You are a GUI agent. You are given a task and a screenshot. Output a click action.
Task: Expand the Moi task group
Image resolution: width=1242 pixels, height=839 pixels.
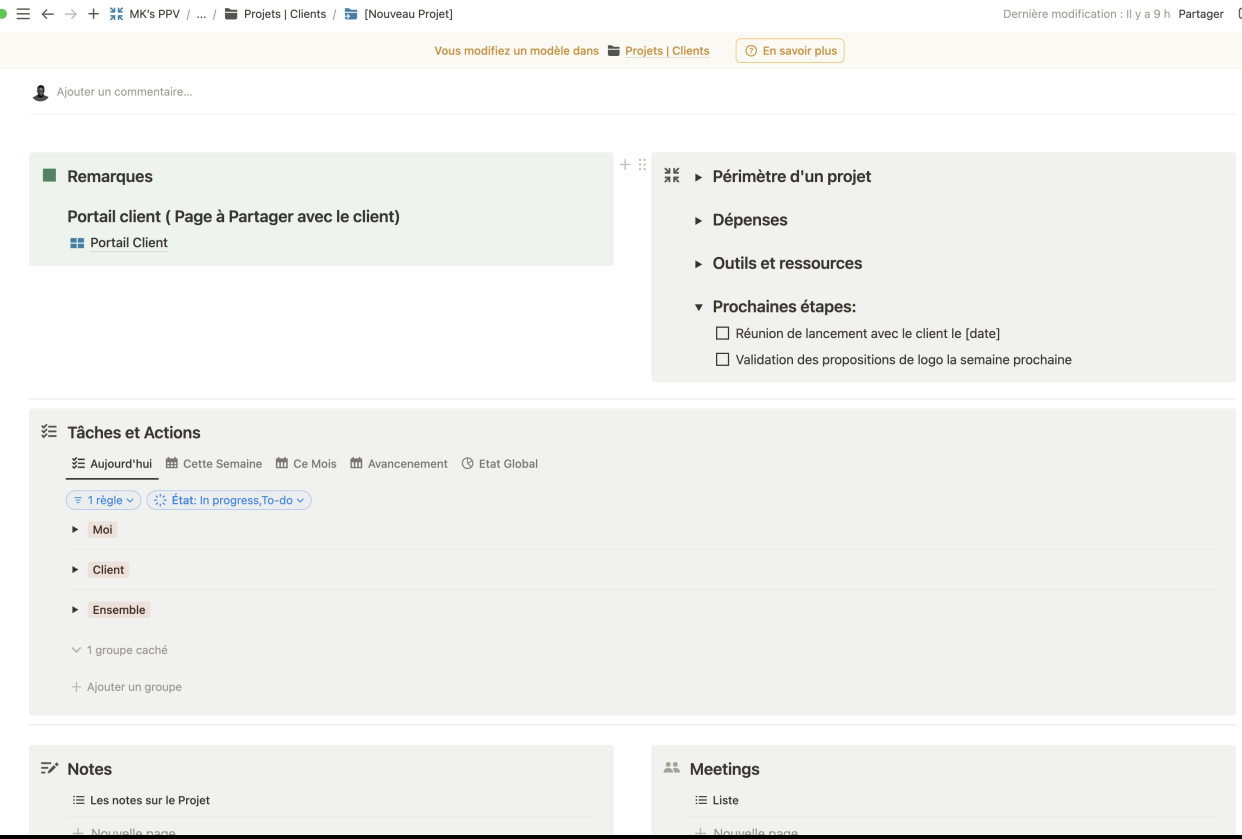click(x=73, y=529)
